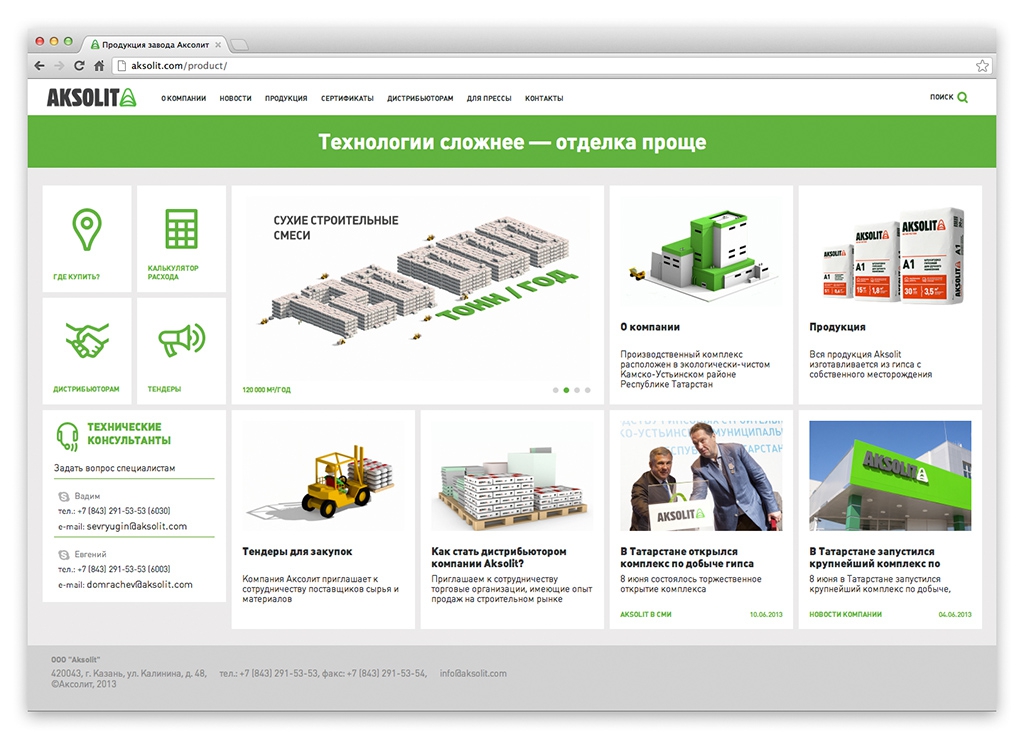Open the 'О компании' card heading
The image size is (1024, 747).
tap(650, 327)
